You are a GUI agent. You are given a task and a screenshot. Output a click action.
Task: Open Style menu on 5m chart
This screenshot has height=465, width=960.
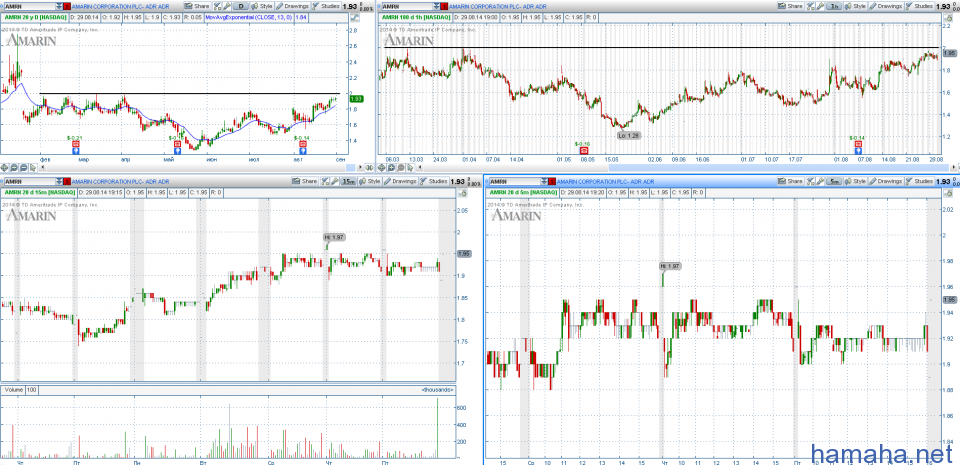click(855, 181)
